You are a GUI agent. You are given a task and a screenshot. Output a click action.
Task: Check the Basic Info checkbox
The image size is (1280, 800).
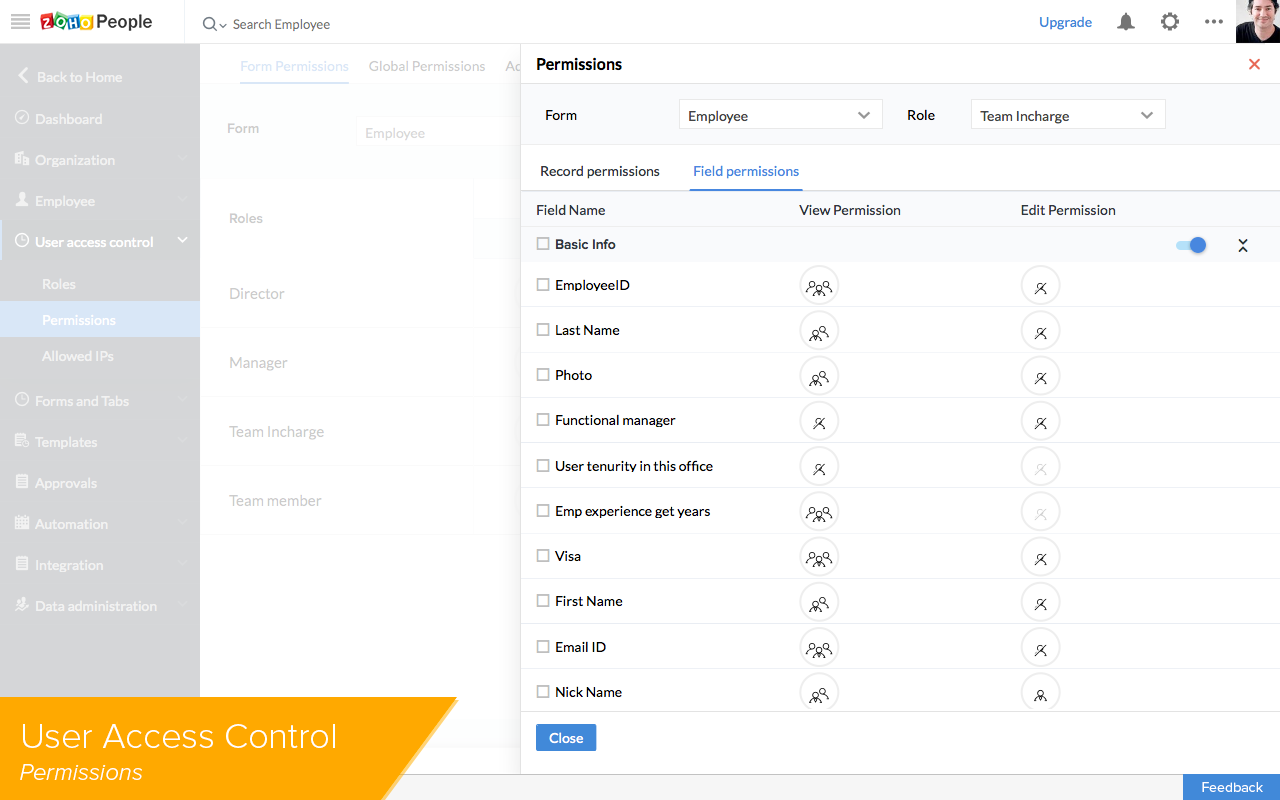point(543,244)
